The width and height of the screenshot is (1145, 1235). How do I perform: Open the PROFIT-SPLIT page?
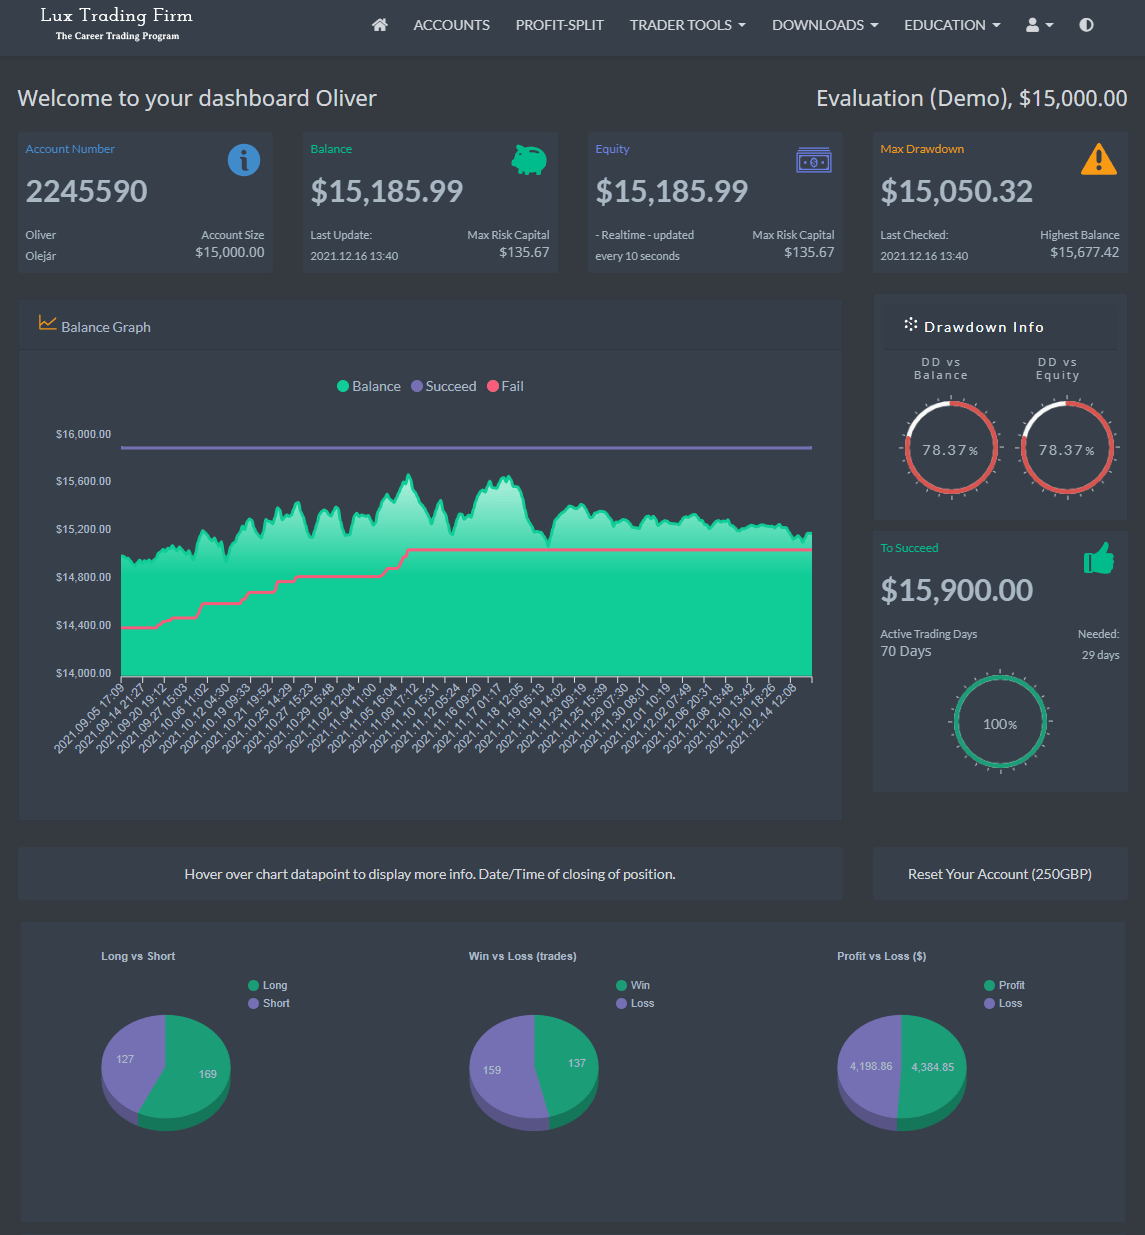pyautogui.click(x=559, y=25)
